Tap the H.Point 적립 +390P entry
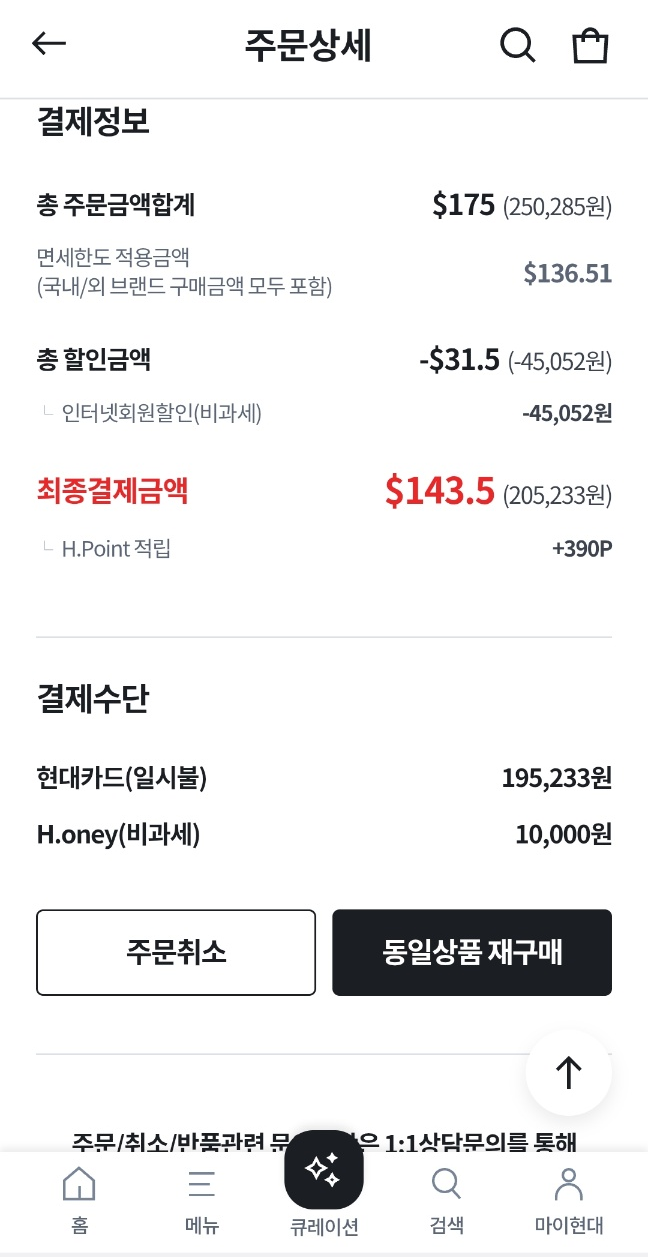 click(x=324, y=548)
